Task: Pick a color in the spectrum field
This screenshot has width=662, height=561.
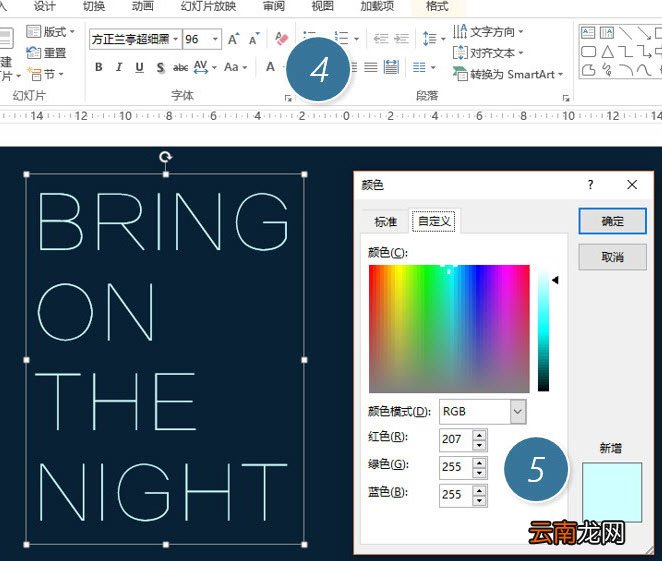Action: click(449, 329)
